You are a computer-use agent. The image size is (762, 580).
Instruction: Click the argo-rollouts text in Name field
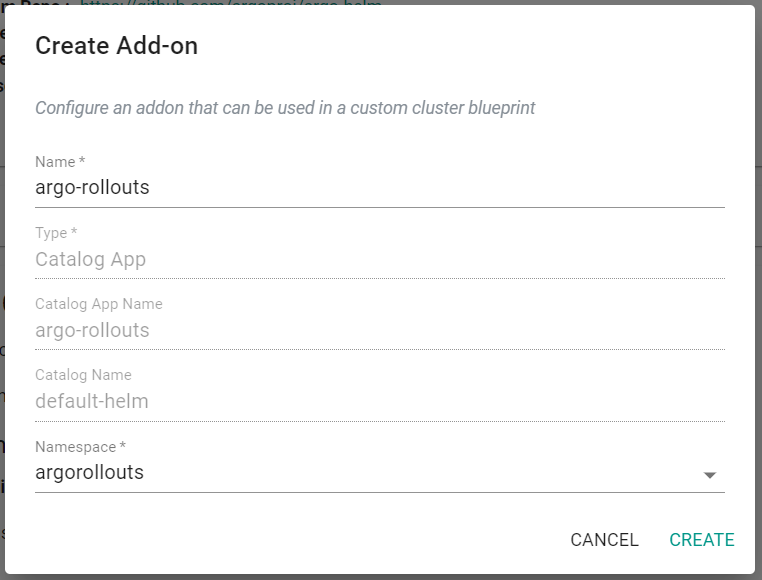coord(92,187)
